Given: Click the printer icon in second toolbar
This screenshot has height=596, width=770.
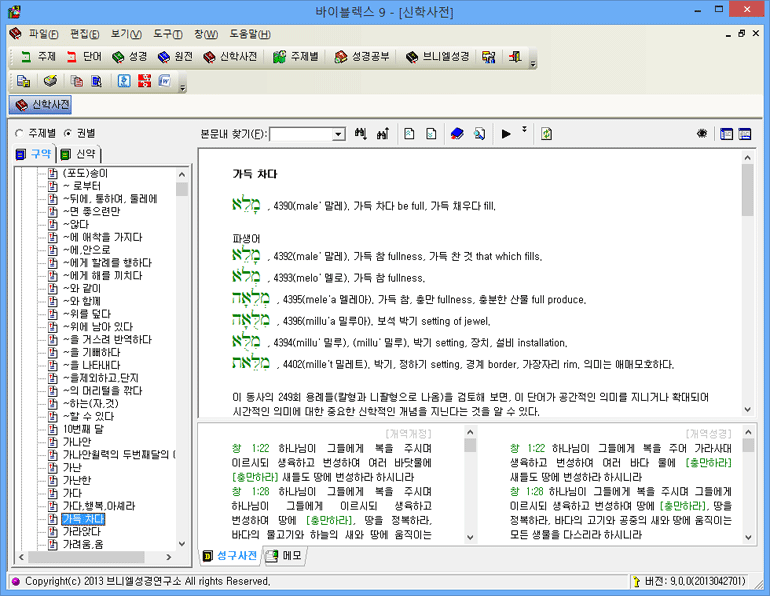Looking at the screenshot, I should (x=50, y=81).
